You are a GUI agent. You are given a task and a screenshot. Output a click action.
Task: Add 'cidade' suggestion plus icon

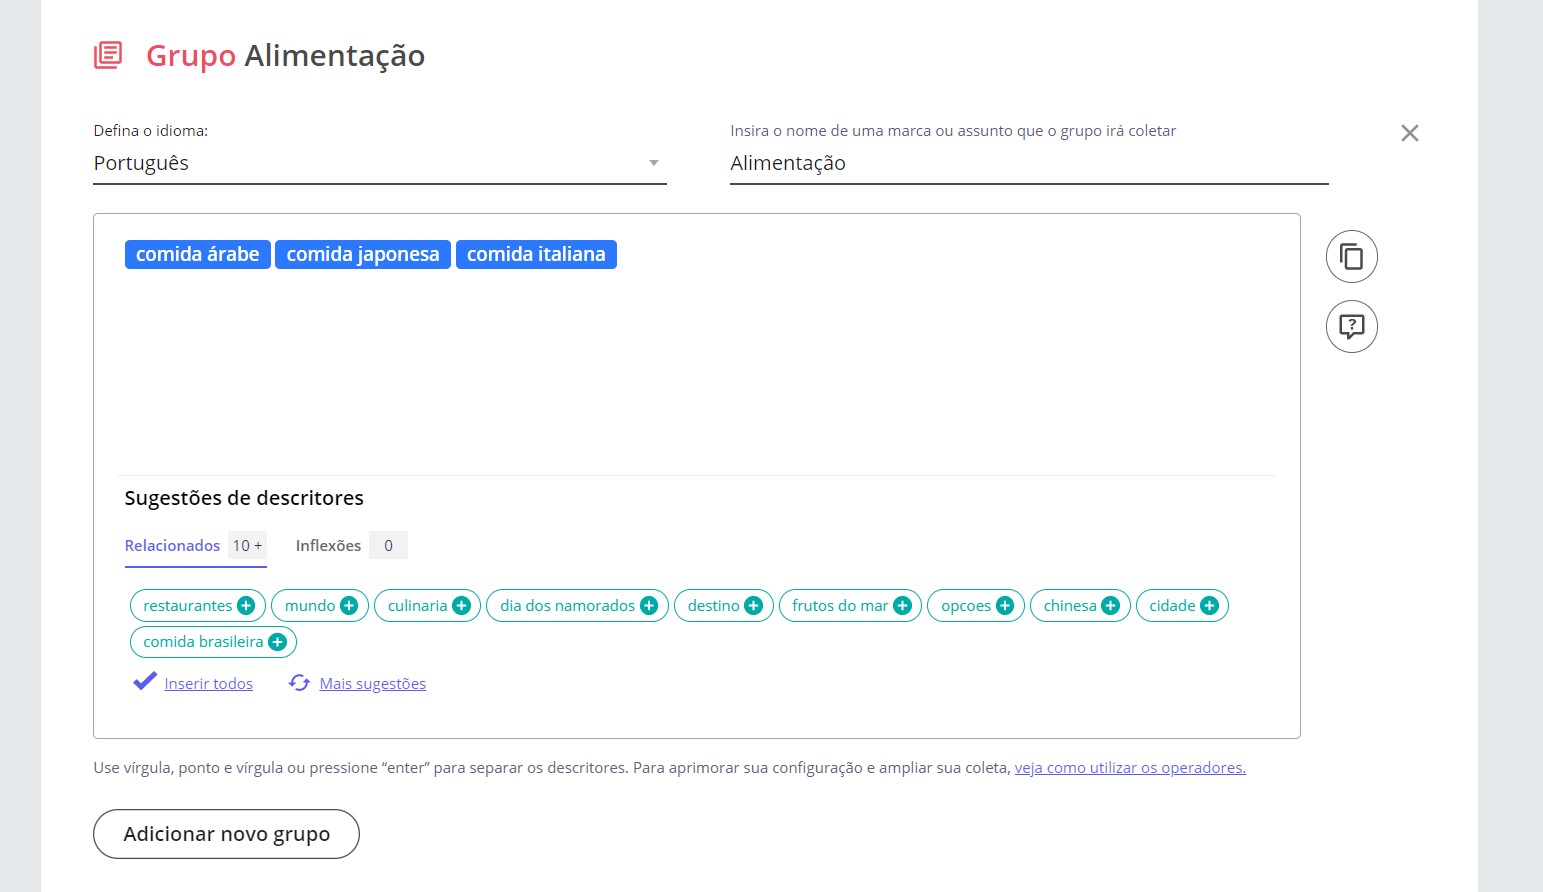point(1209,606)
